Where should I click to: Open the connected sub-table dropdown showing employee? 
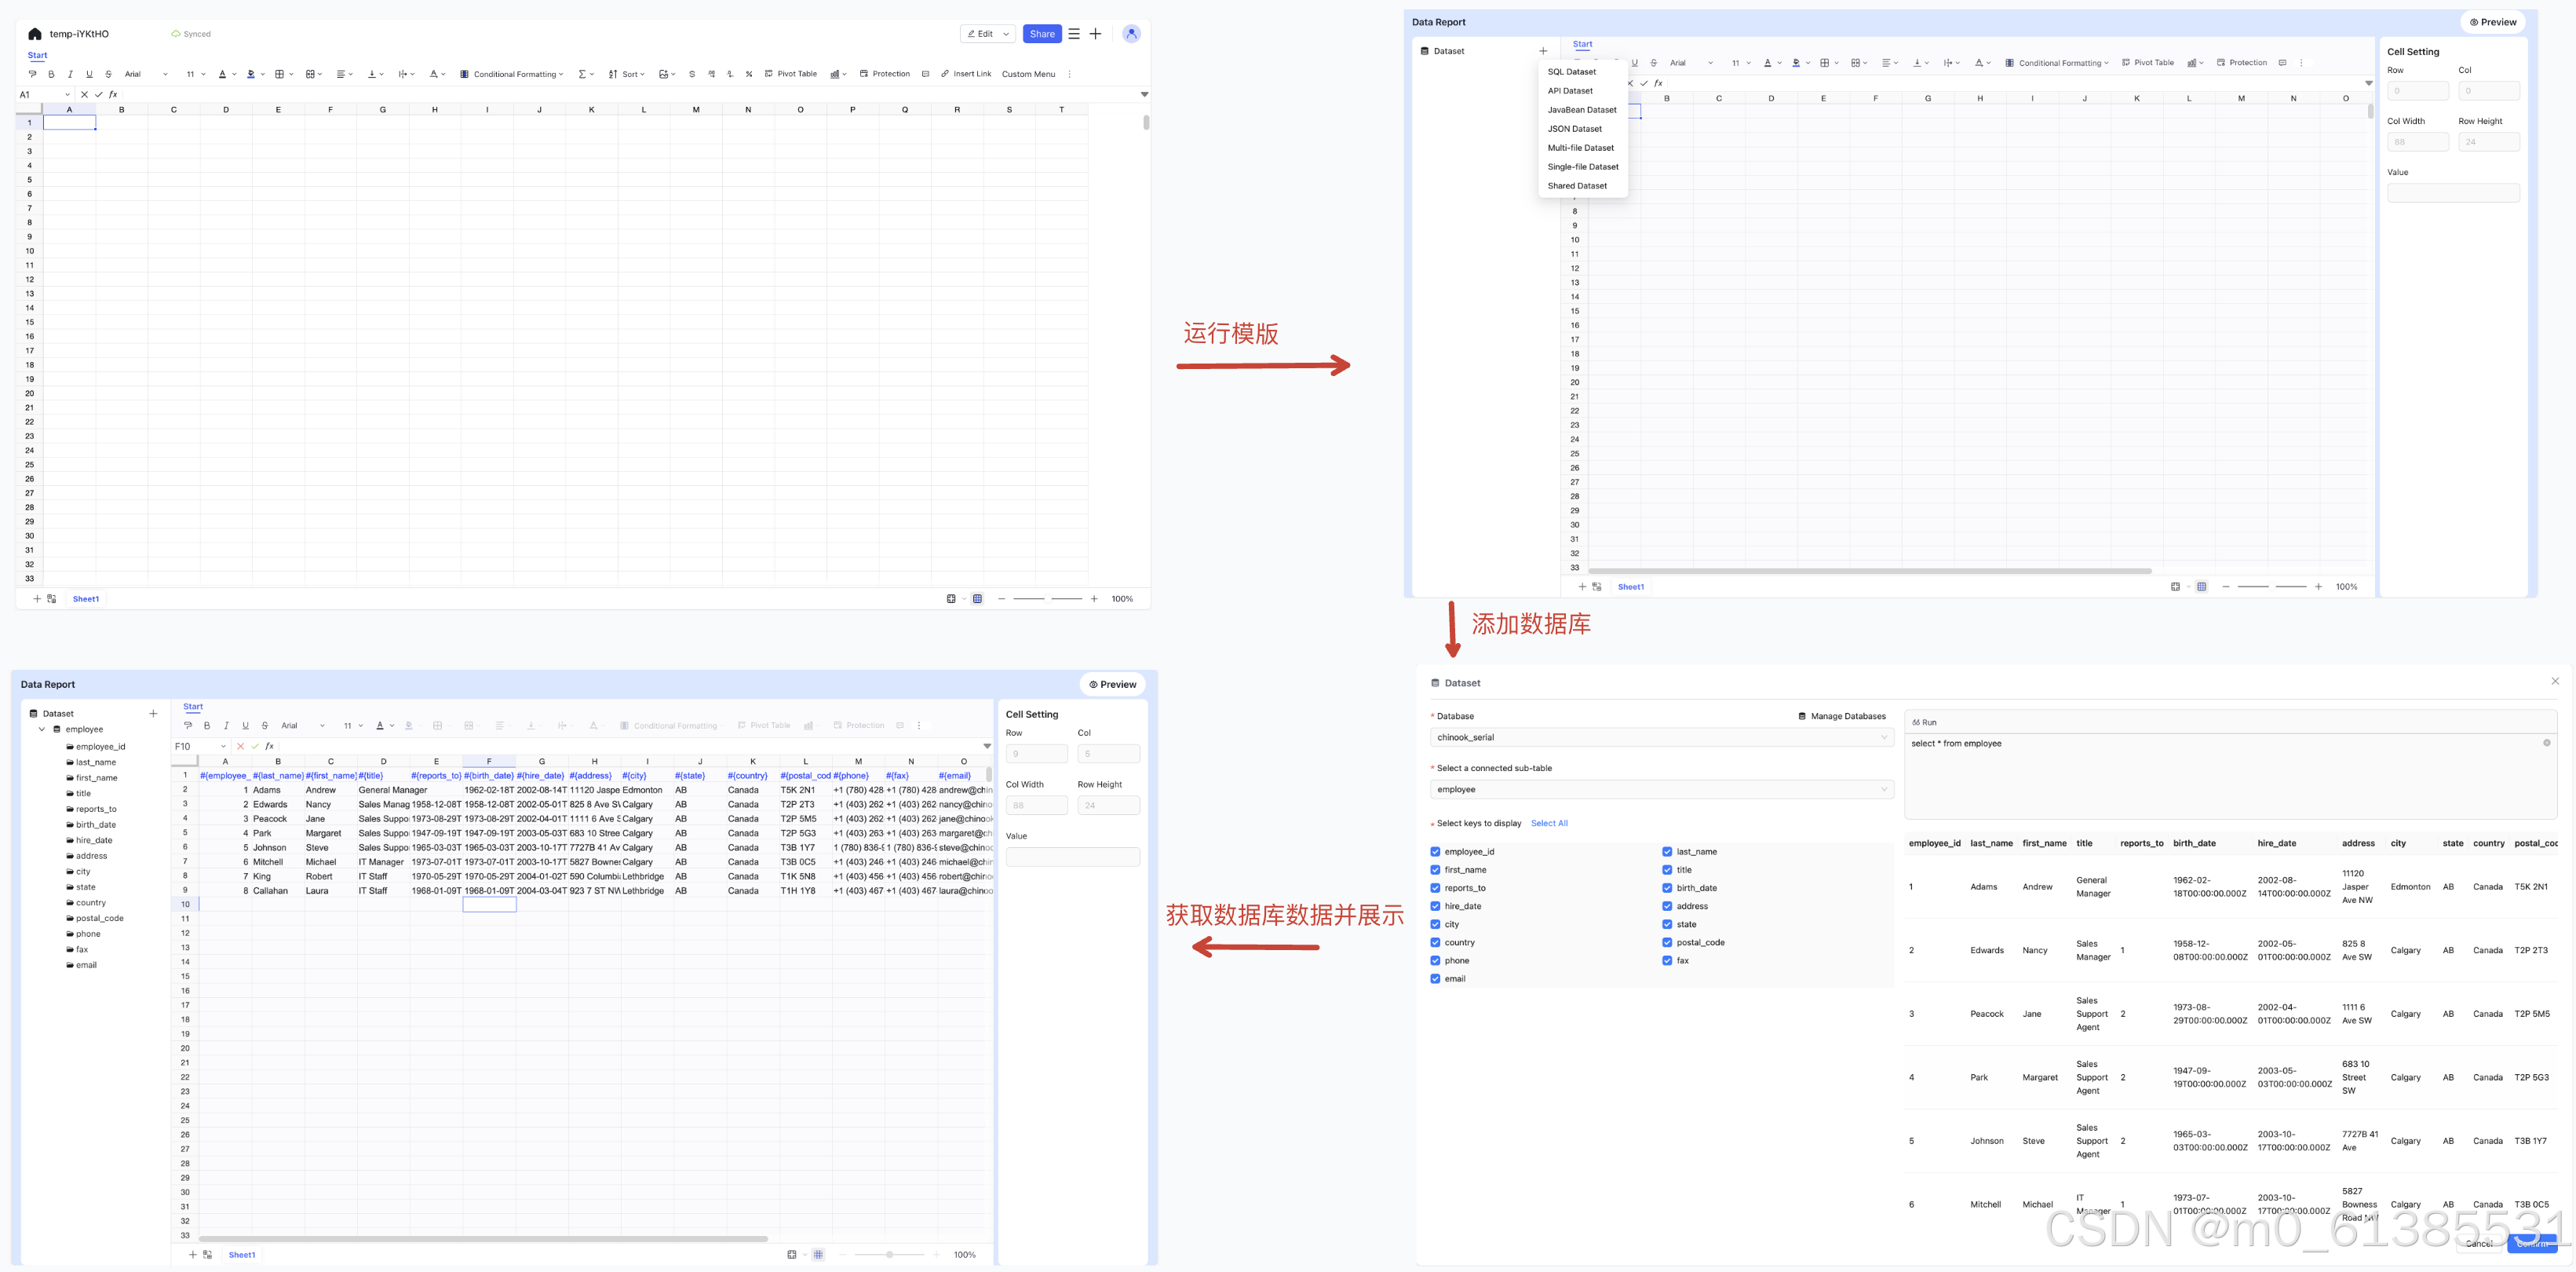[1660, 789]
